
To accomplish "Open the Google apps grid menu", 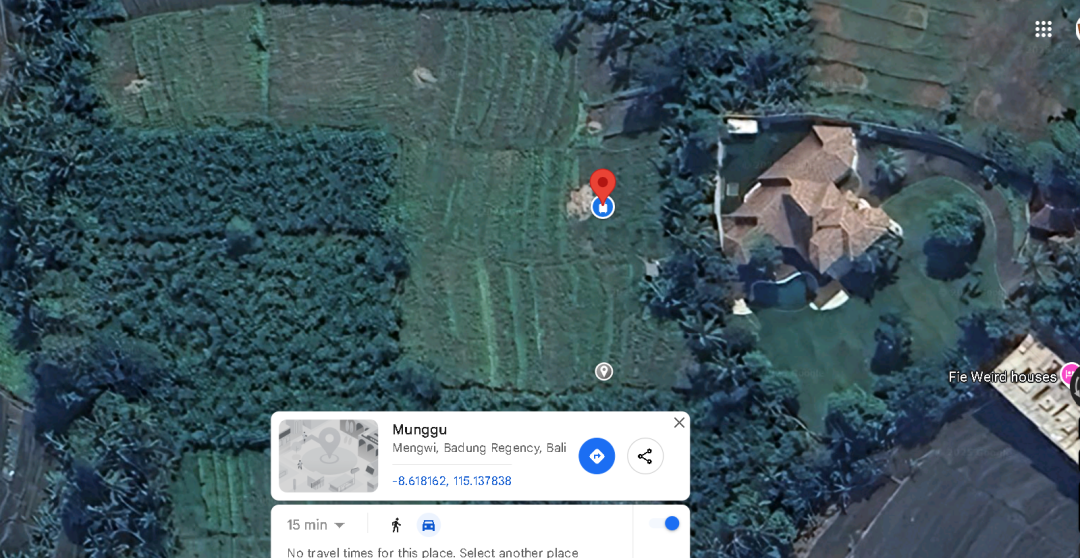I will click(x=1043, y=29).
